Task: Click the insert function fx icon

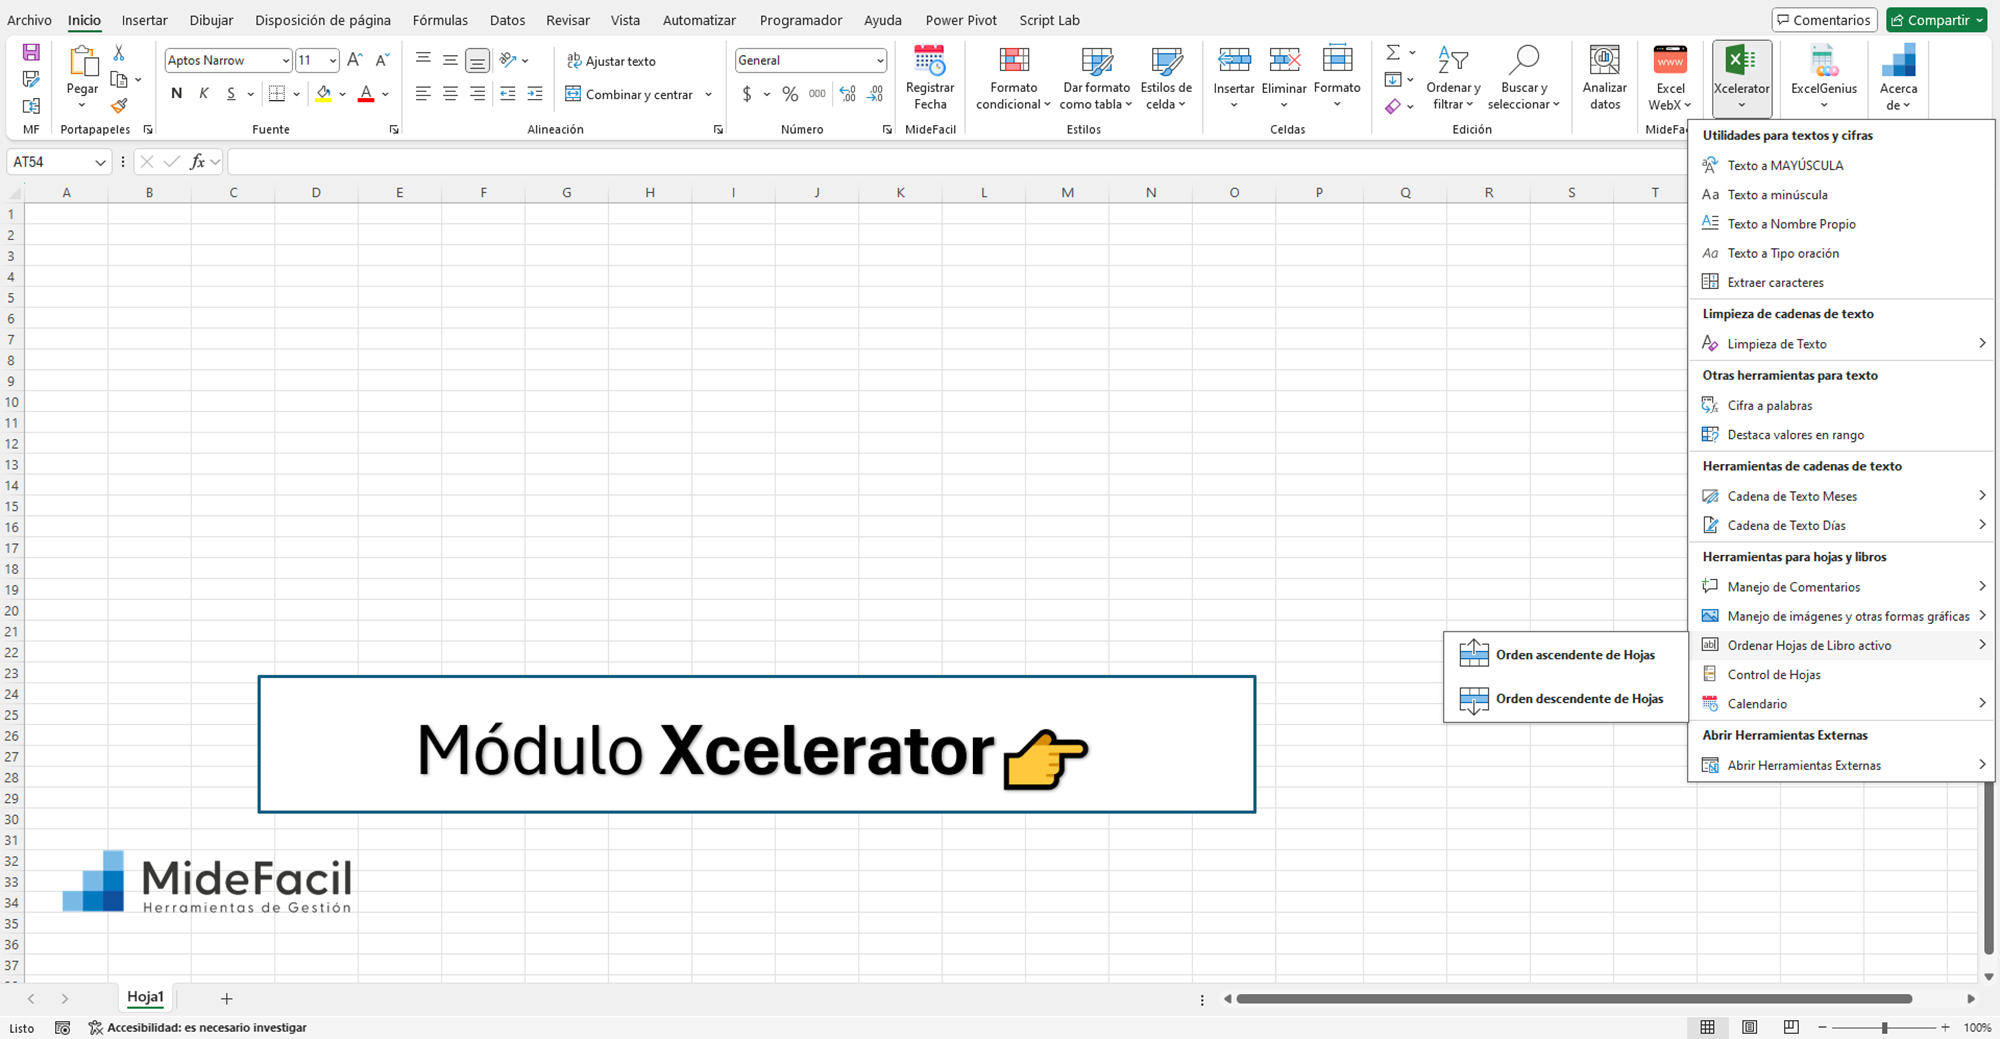Action: (x=198, y=161)
